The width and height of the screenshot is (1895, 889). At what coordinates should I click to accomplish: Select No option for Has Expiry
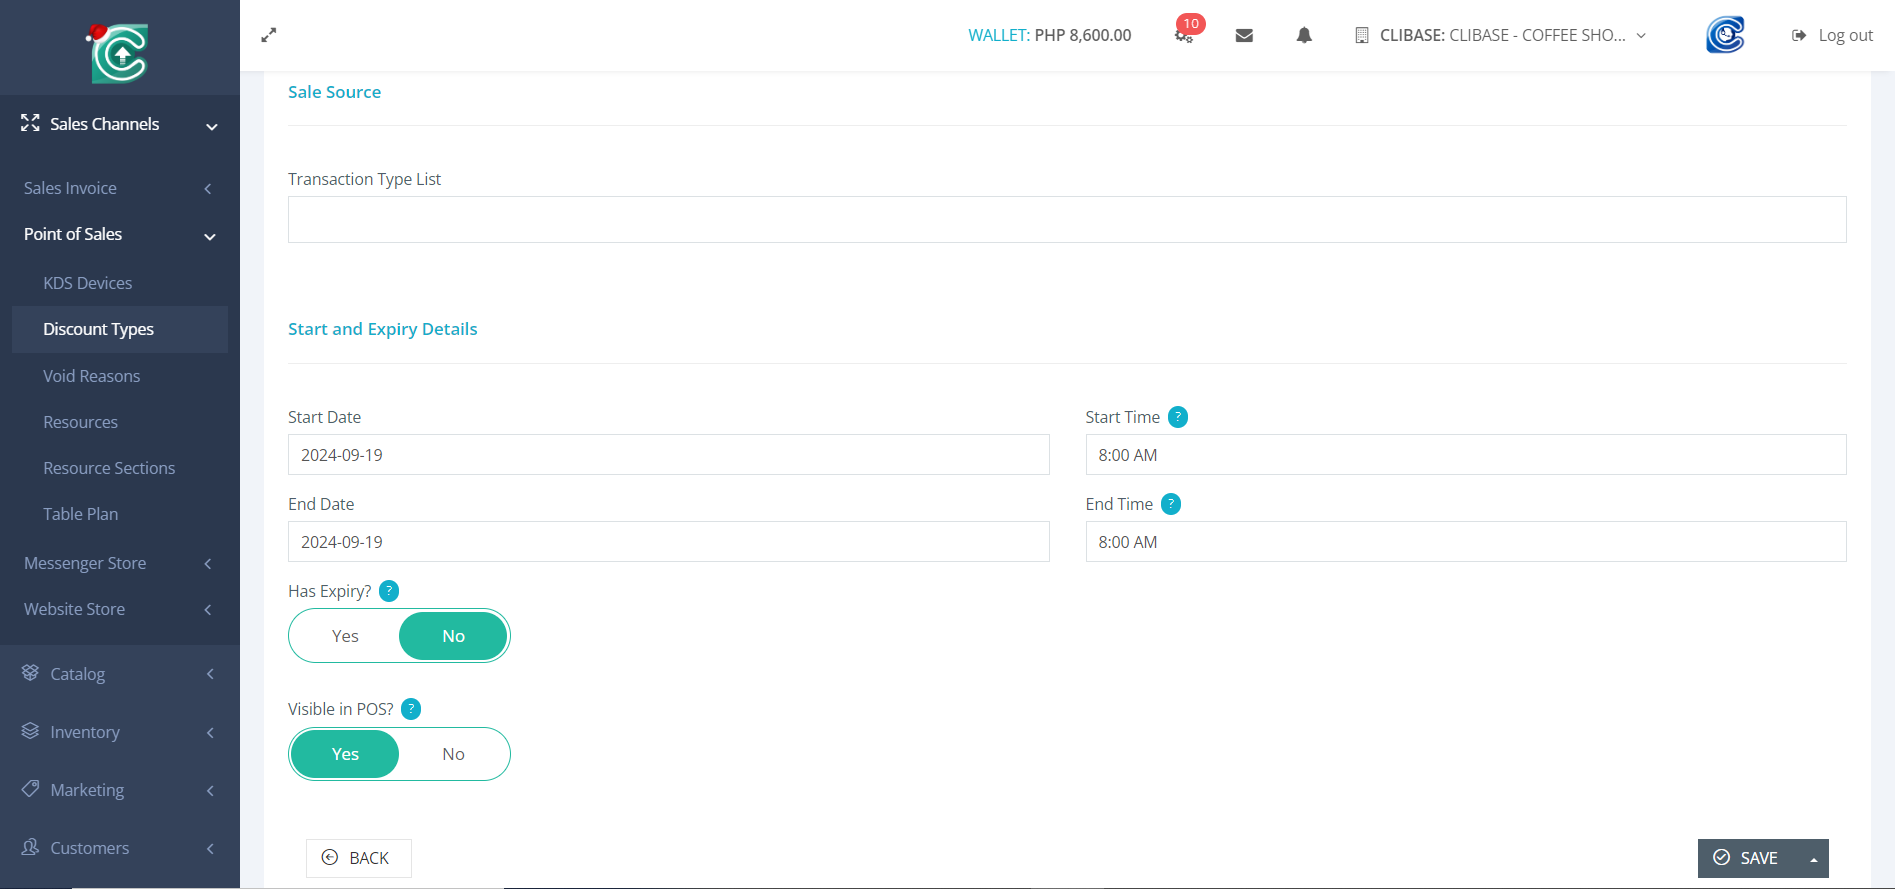coord(453,636)
